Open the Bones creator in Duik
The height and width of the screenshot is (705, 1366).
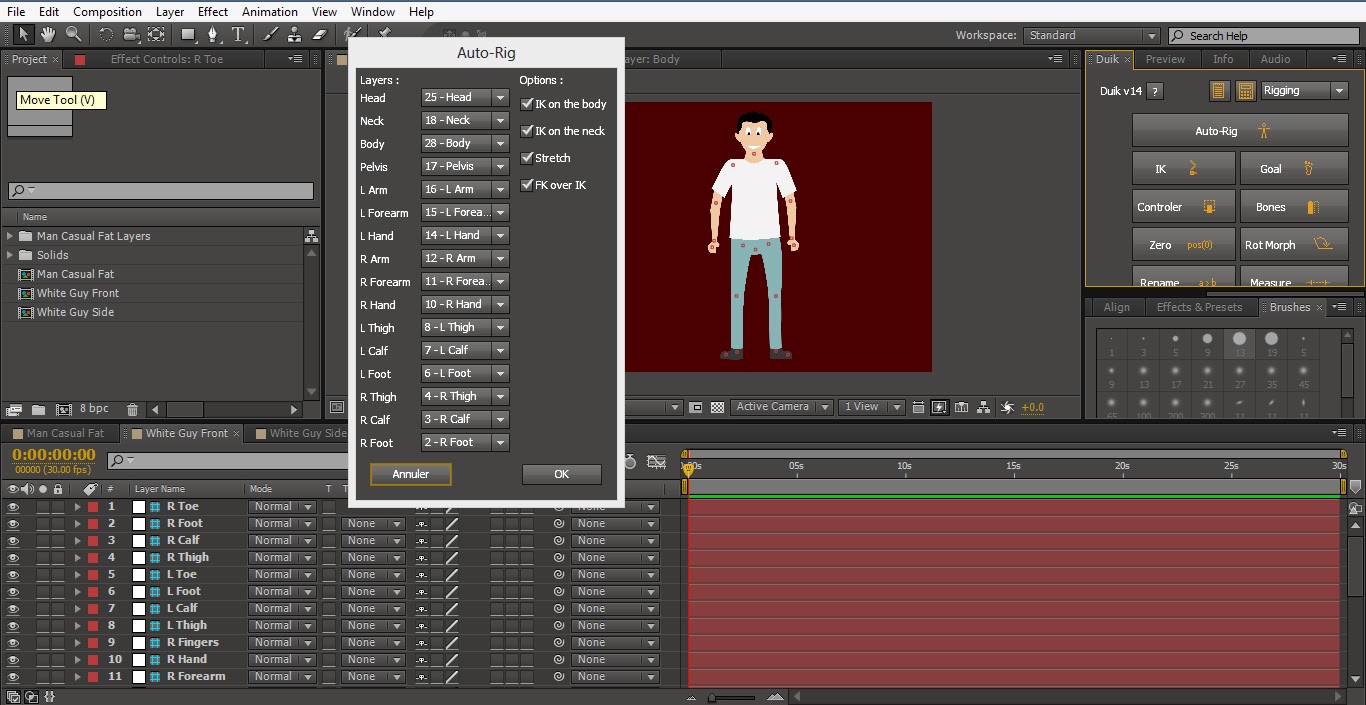point(1294,206)
